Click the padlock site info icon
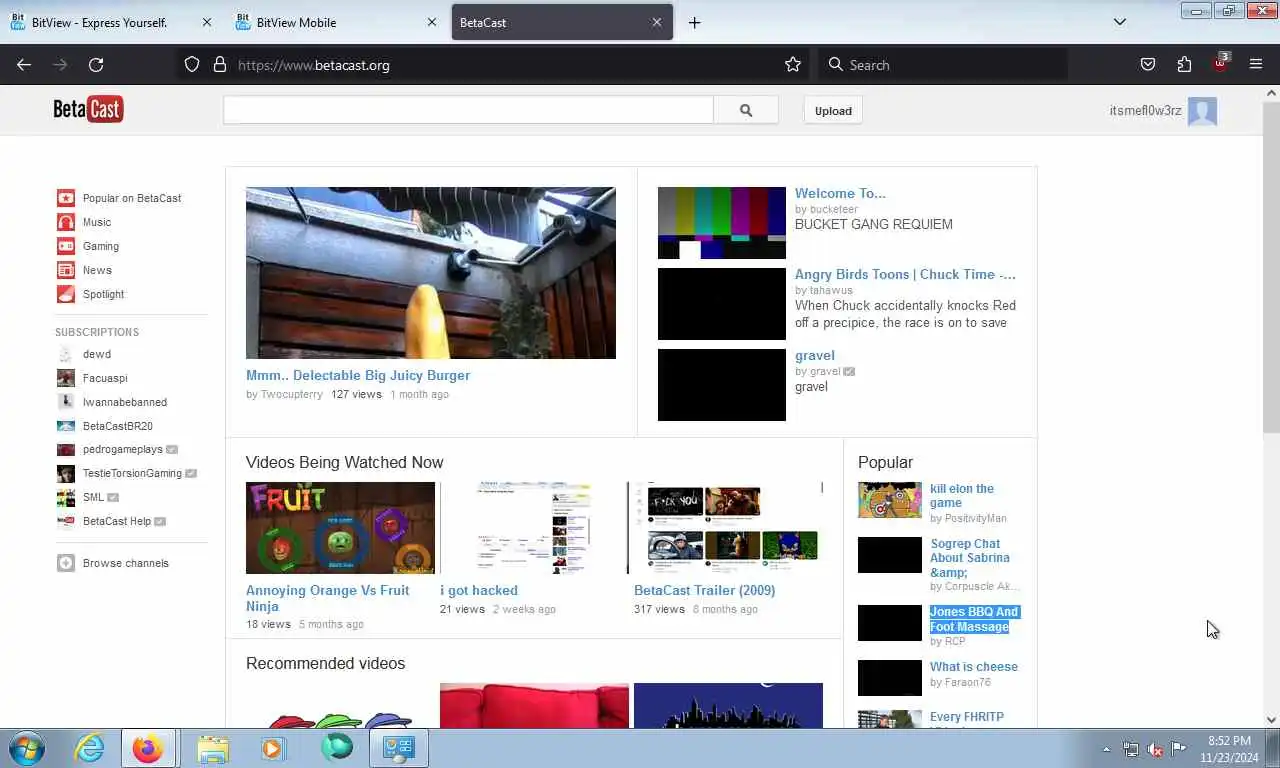The height and width of the screenshot is (768, 1280). click(220, 65)
